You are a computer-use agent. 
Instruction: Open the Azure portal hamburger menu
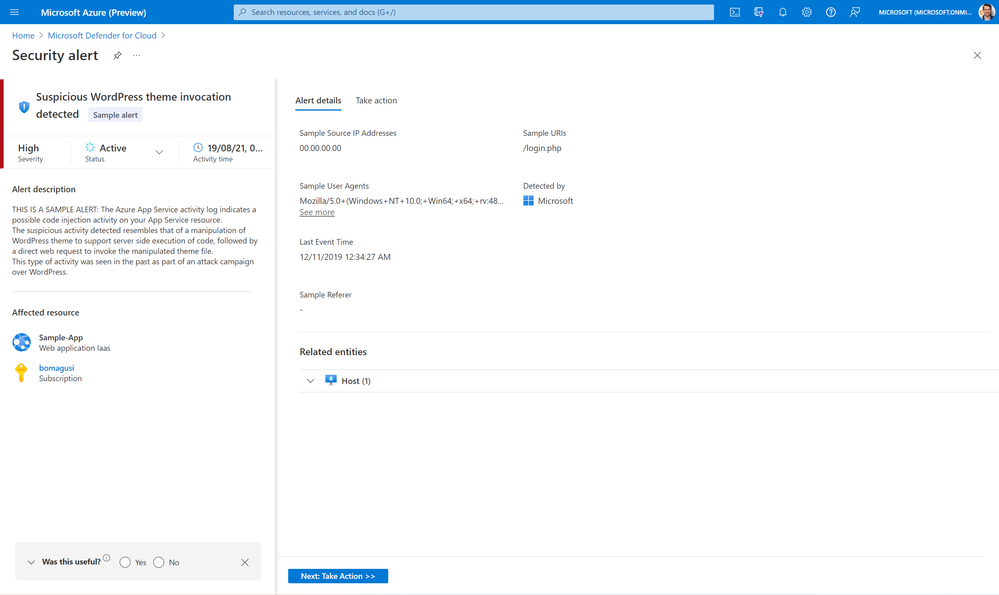pyautogui.click(x=14, y=12)
